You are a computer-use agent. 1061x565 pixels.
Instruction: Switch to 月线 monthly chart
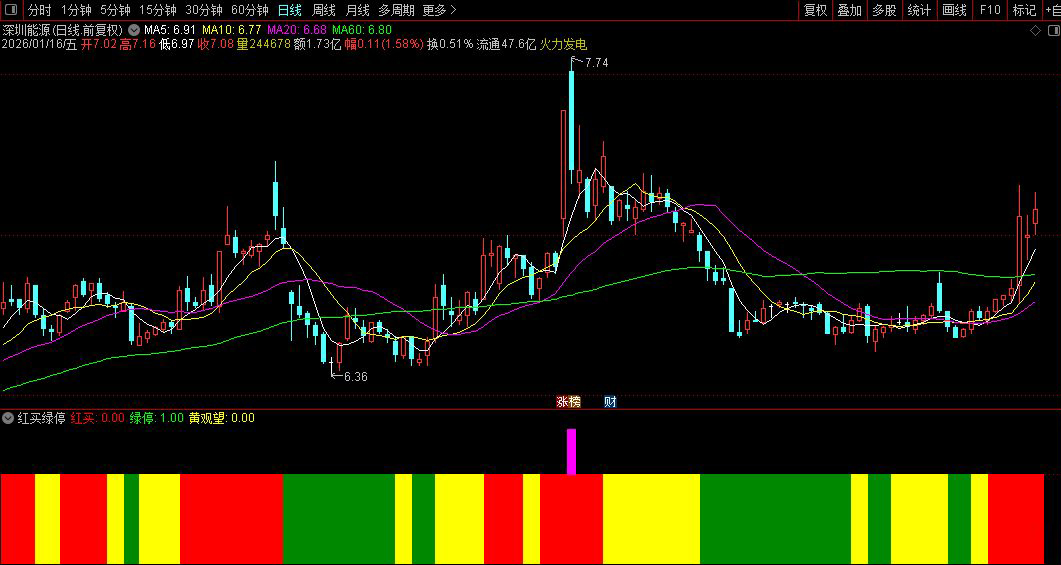pos(357,9)
